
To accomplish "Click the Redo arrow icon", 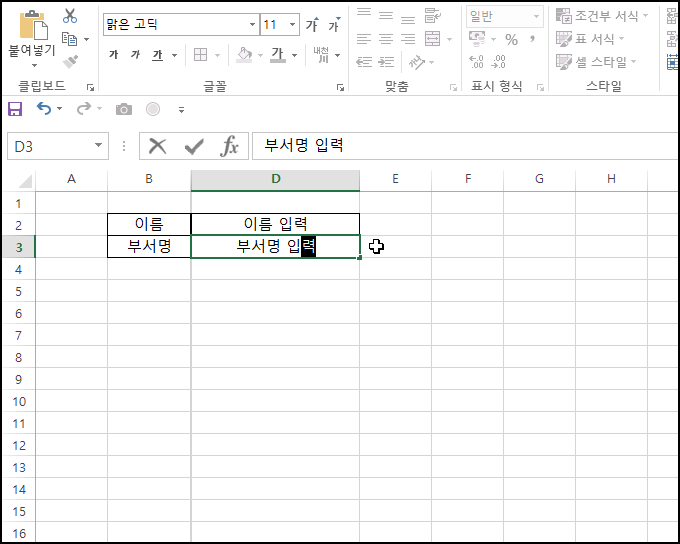I will point(84,108).
